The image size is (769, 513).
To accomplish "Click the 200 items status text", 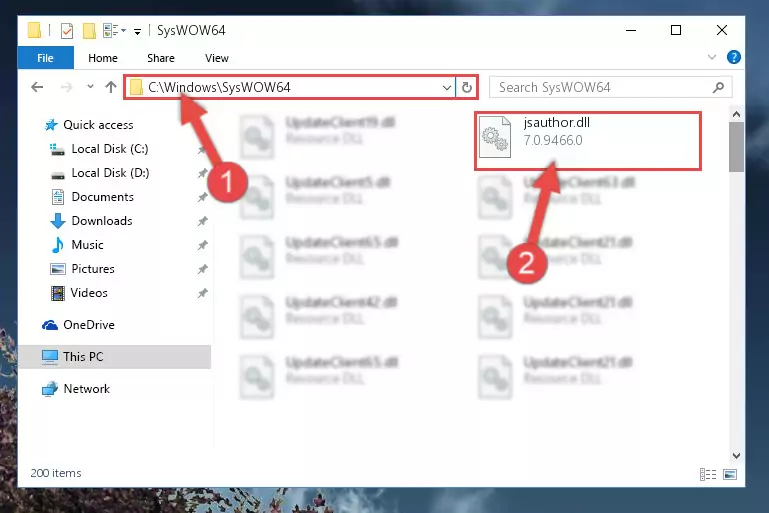I will click(x=56, y=473).
